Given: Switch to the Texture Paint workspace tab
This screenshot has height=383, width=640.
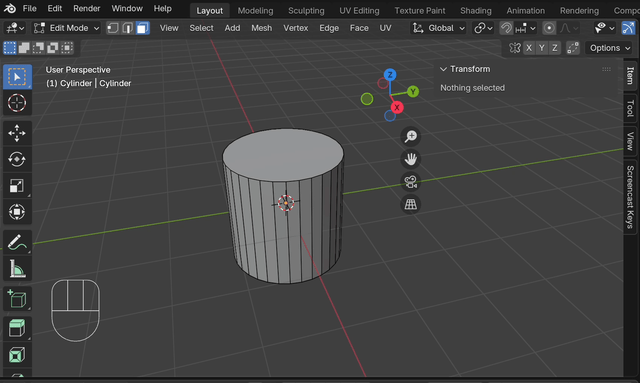Looking at the screenshot, I should coord(420,11).
